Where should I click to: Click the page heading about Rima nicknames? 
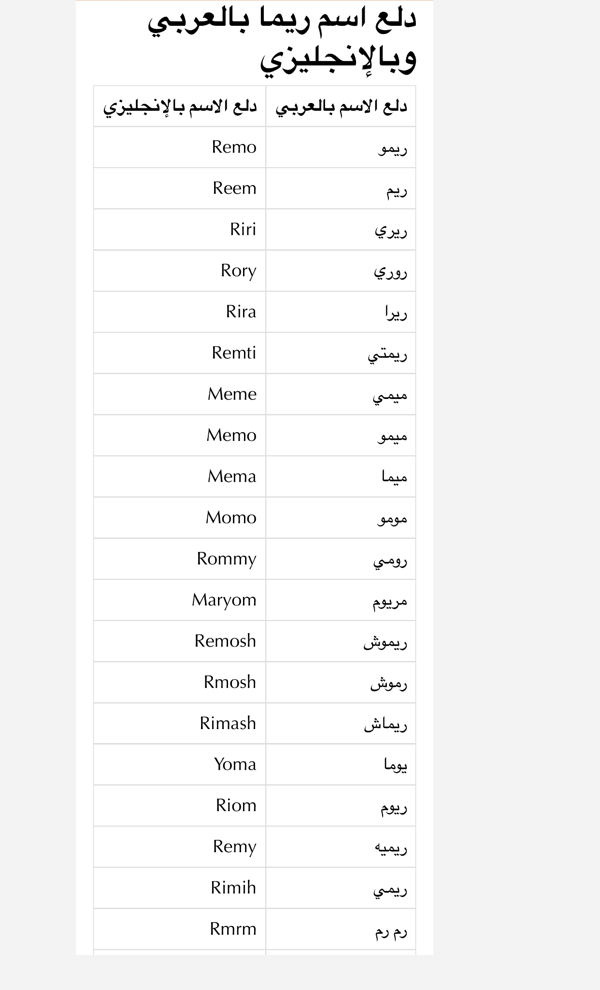[282, 38]
